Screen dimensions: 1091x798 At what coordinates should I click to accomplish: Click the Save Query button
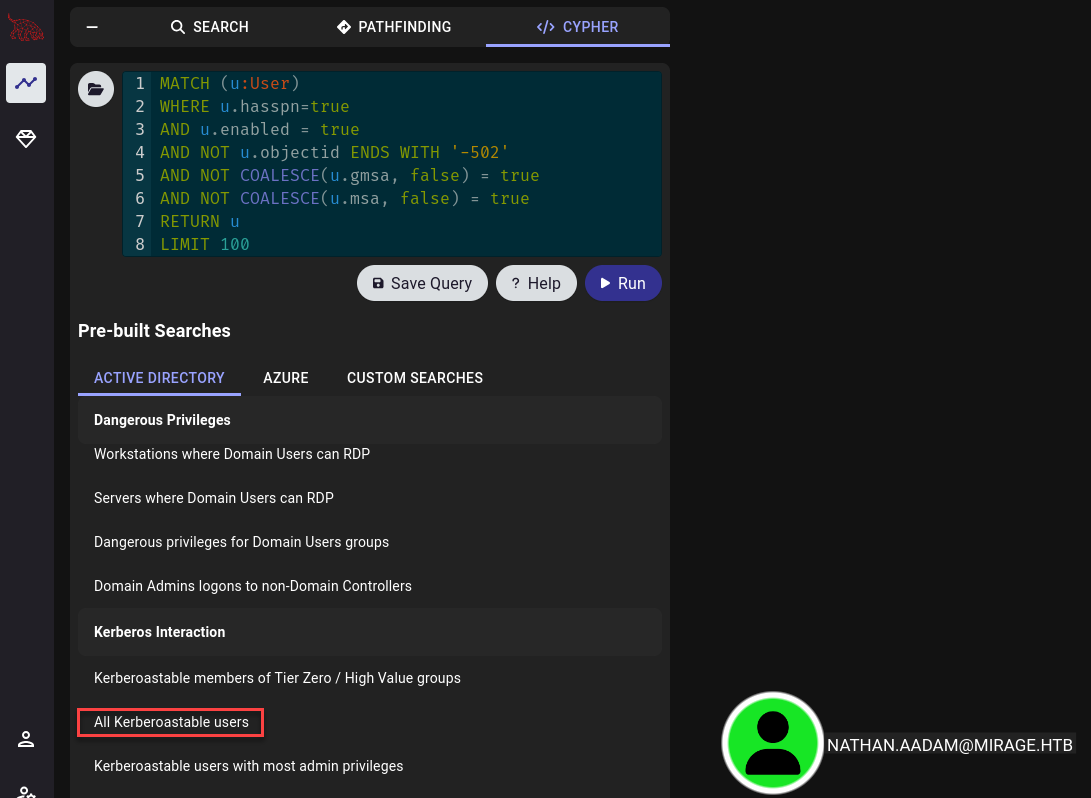point(422,283)
